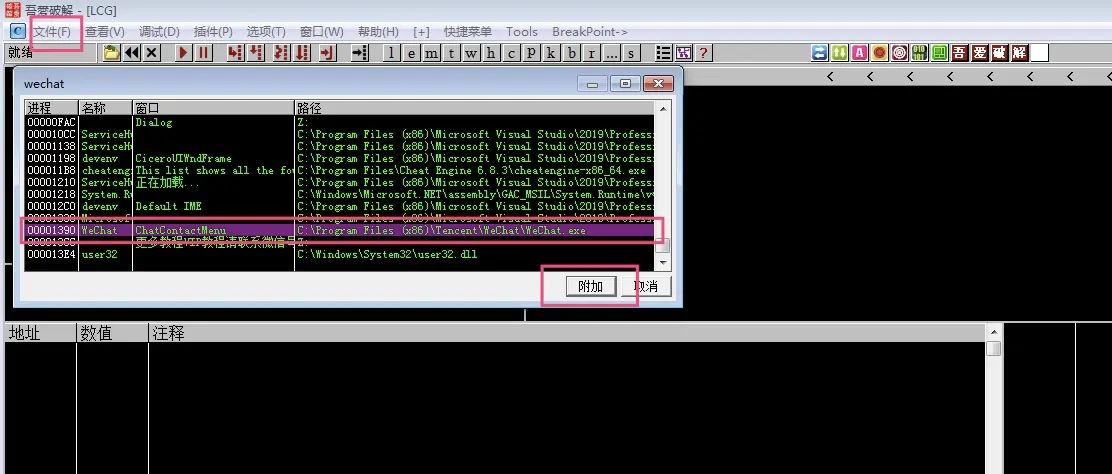The height and width of the screenshot is (474, 1112).
Task: Open the 帮助(H) menu
Action: click(378, 32)
